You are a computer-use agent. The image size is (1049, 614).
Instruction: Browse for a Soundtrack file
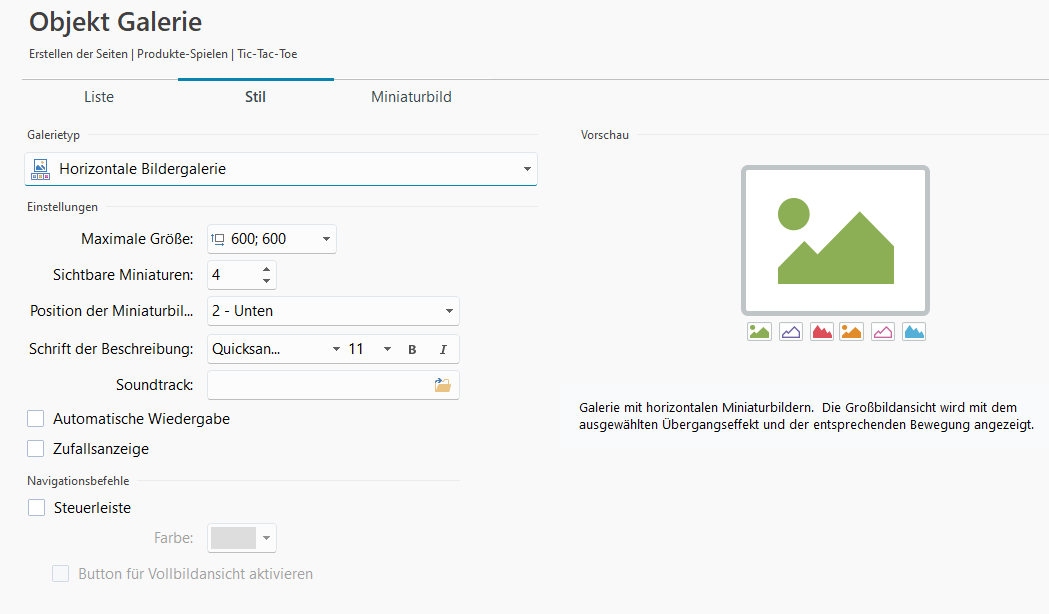443,385
